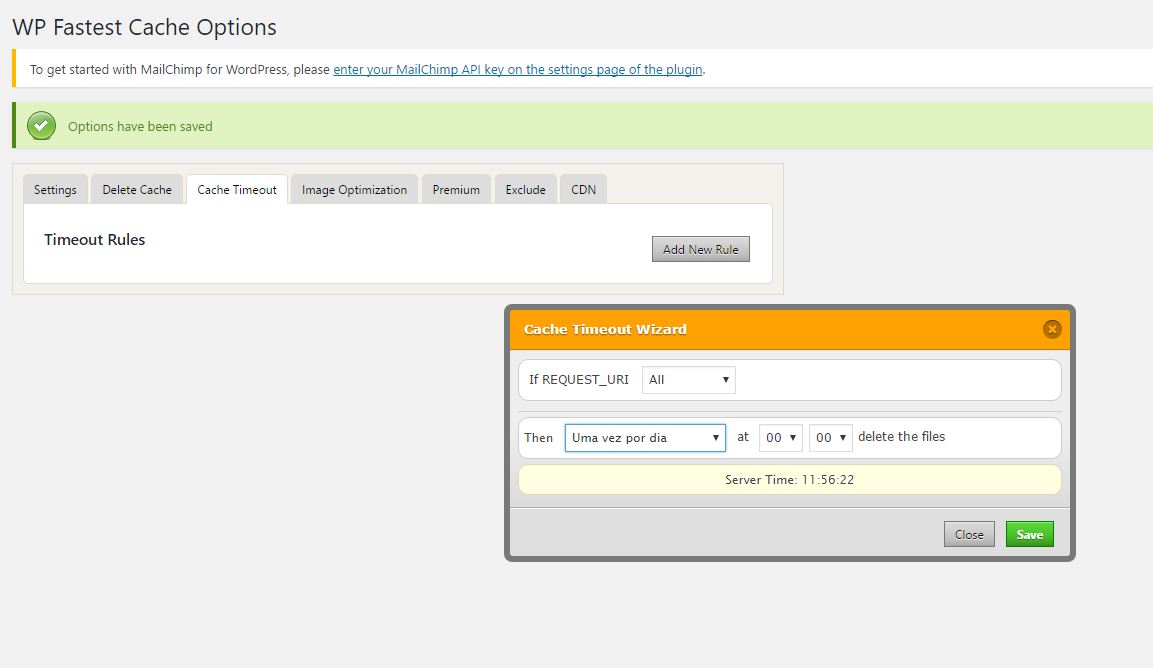Switch to the Exclude tab

(526, 189)
